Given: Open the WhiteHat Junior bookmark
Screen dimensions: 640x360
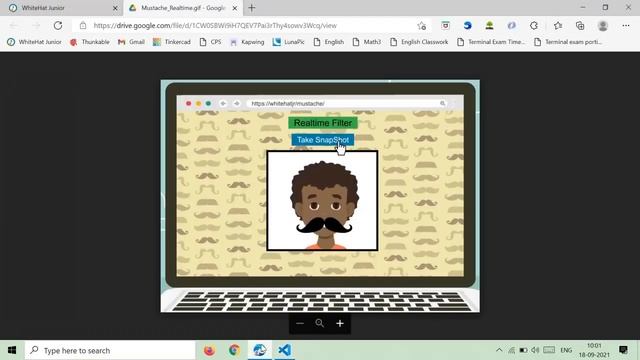Looking at the screenshot, I should tap(34, 42).
